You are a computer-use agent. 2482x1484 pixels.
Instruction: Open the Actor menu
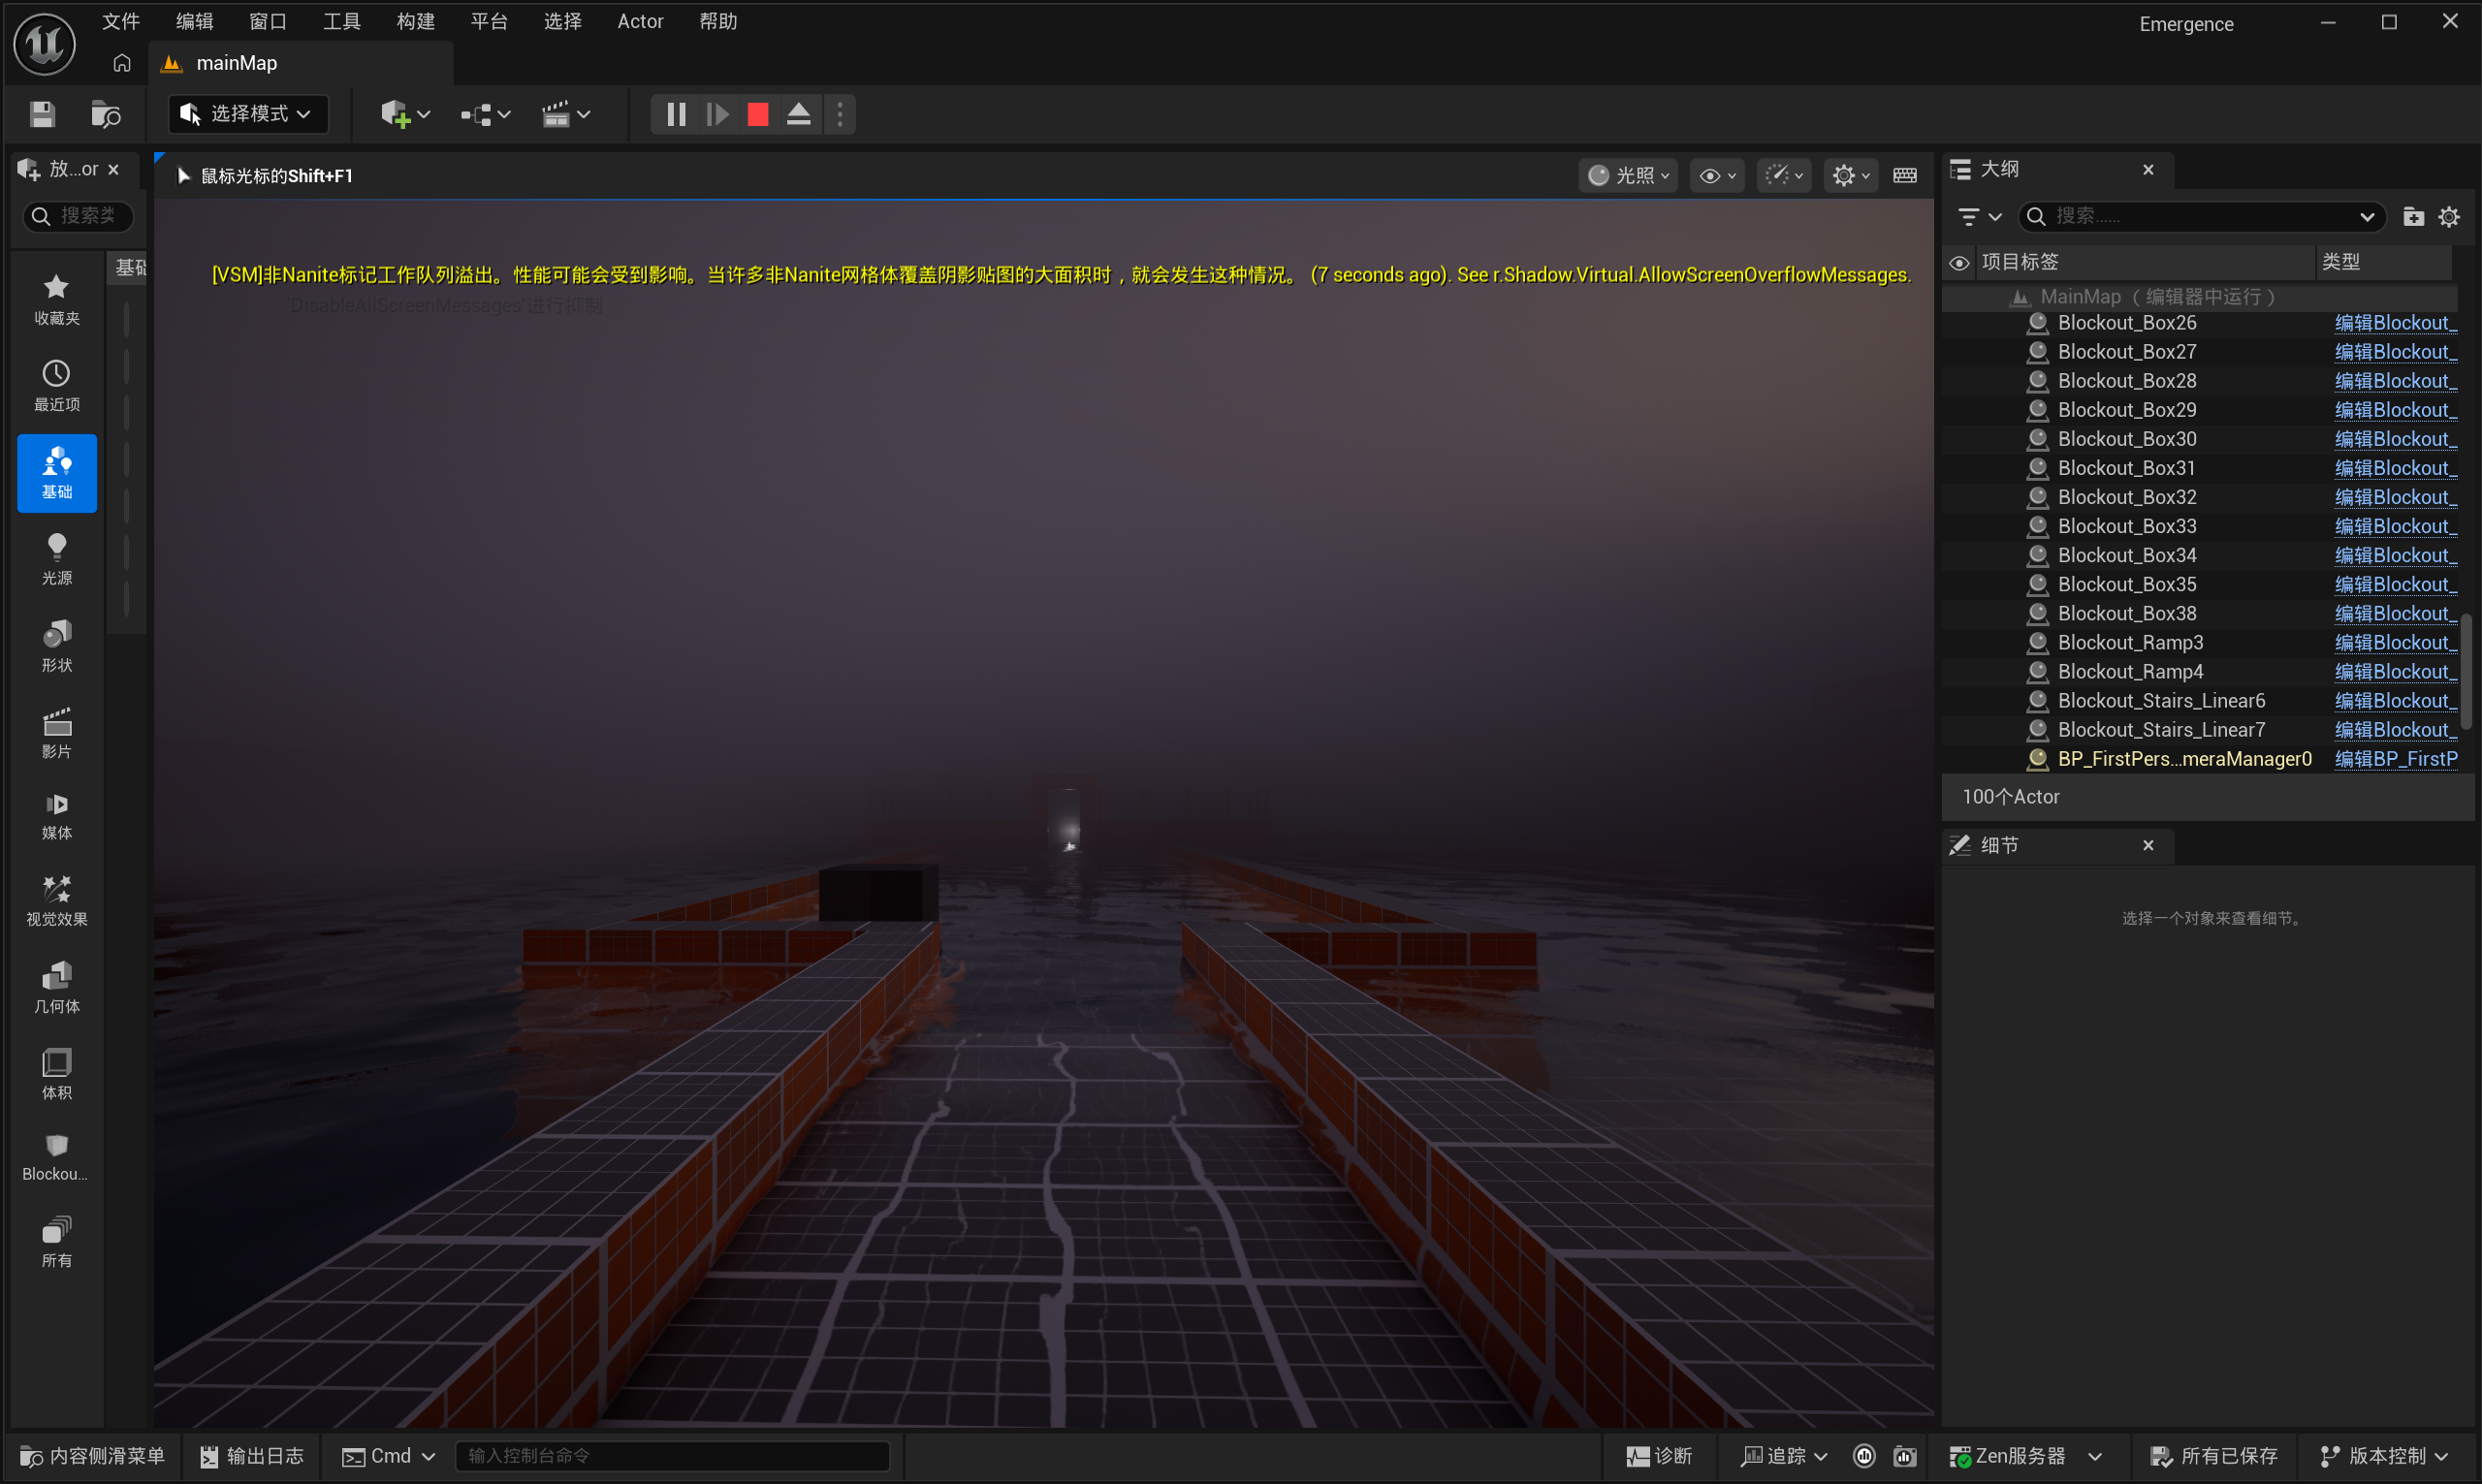[640, 21]
